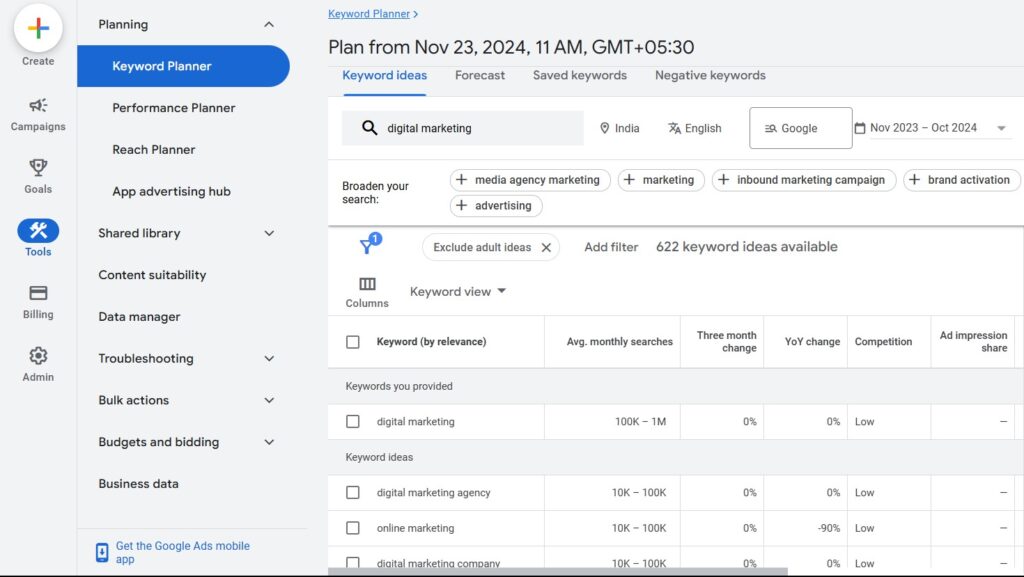Select the Tools wrench icon
This screenshot has width=1024, height=577.
(38, 230)
